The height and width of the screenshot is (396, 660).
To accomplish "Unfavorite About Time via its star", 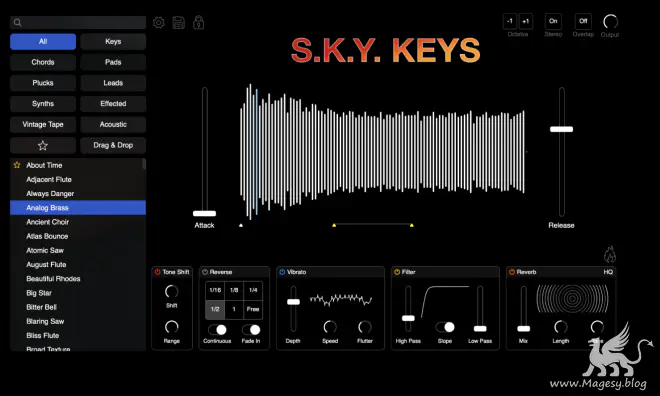I will pyautogui.click(x=17, y=165).
